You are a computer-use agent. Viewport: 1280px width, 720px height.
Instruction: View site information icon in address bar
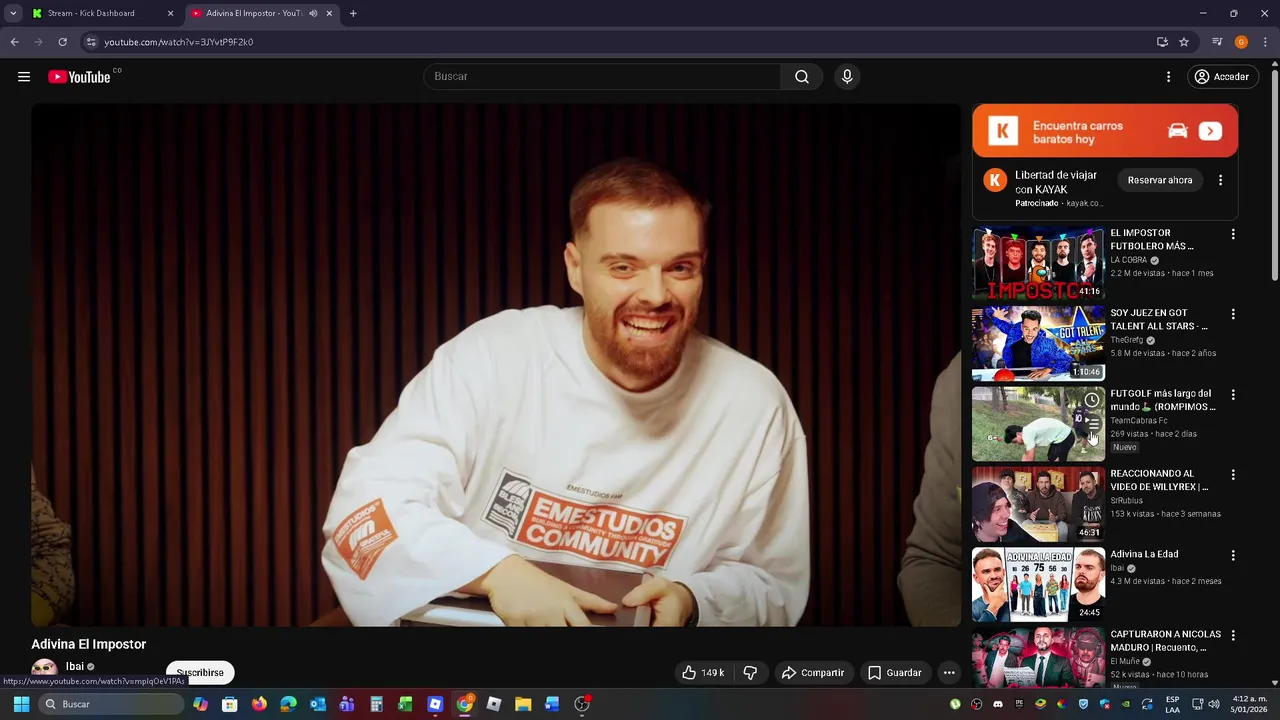click(91, 42)
